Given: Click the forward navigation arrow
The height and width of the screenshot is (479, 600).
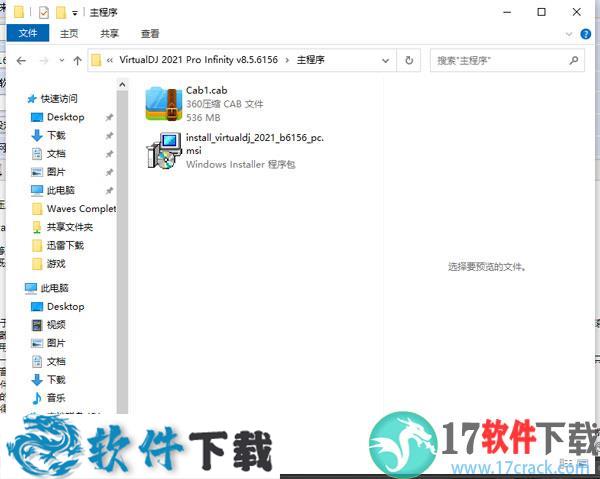Looking at the screenshot, I should pos(44,60).
